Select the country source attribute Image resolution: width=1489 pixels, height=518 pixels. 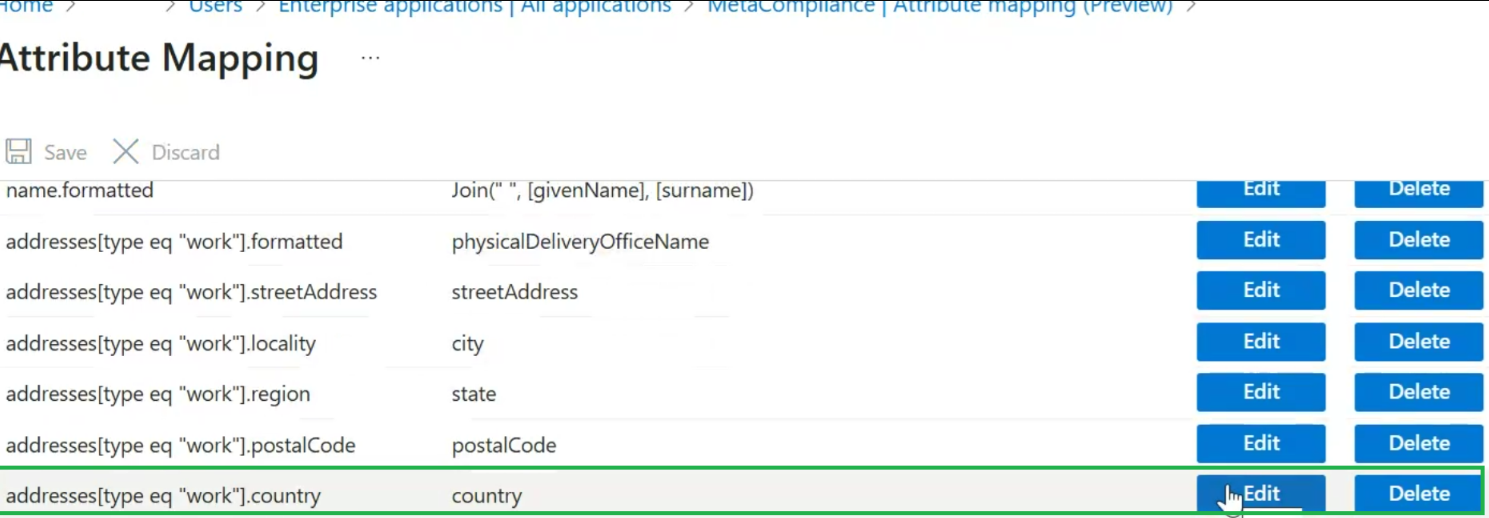click(487, 496)
